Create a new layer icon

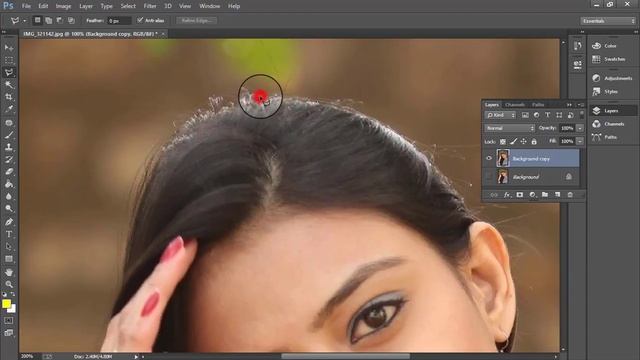558,195
